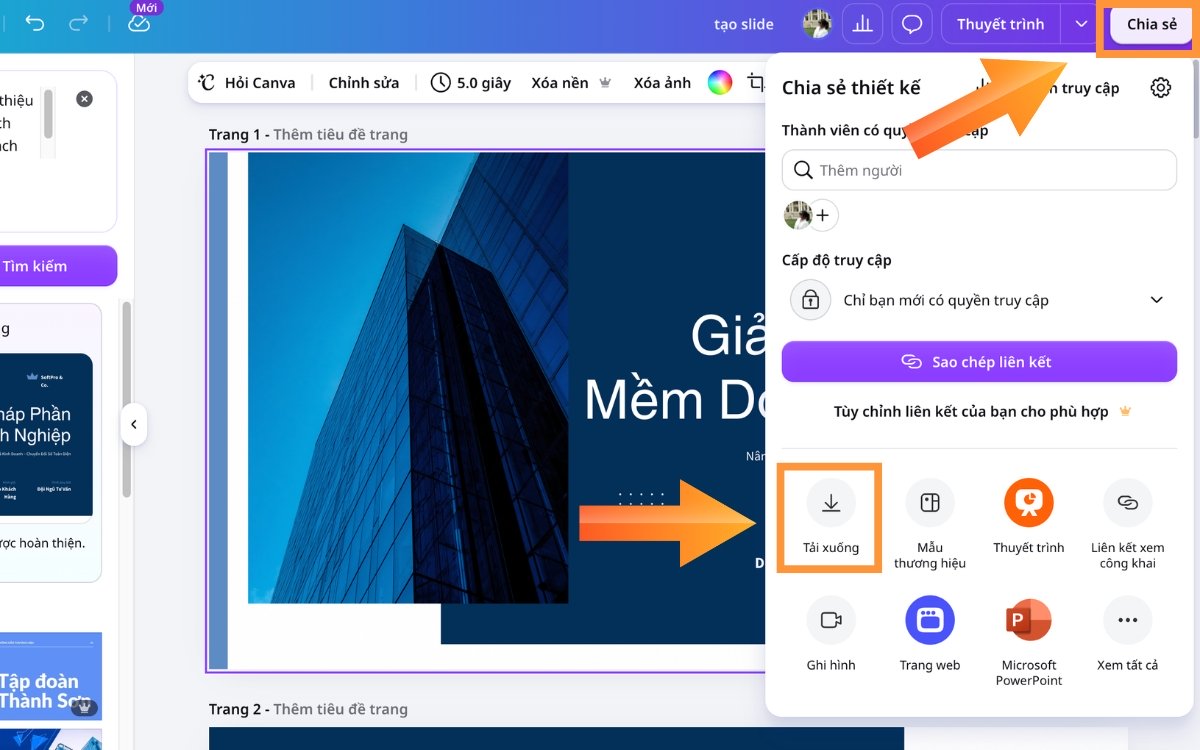Select Xóa nền background remover
The width and height of the screenshot is (1200, 750).
571,83
